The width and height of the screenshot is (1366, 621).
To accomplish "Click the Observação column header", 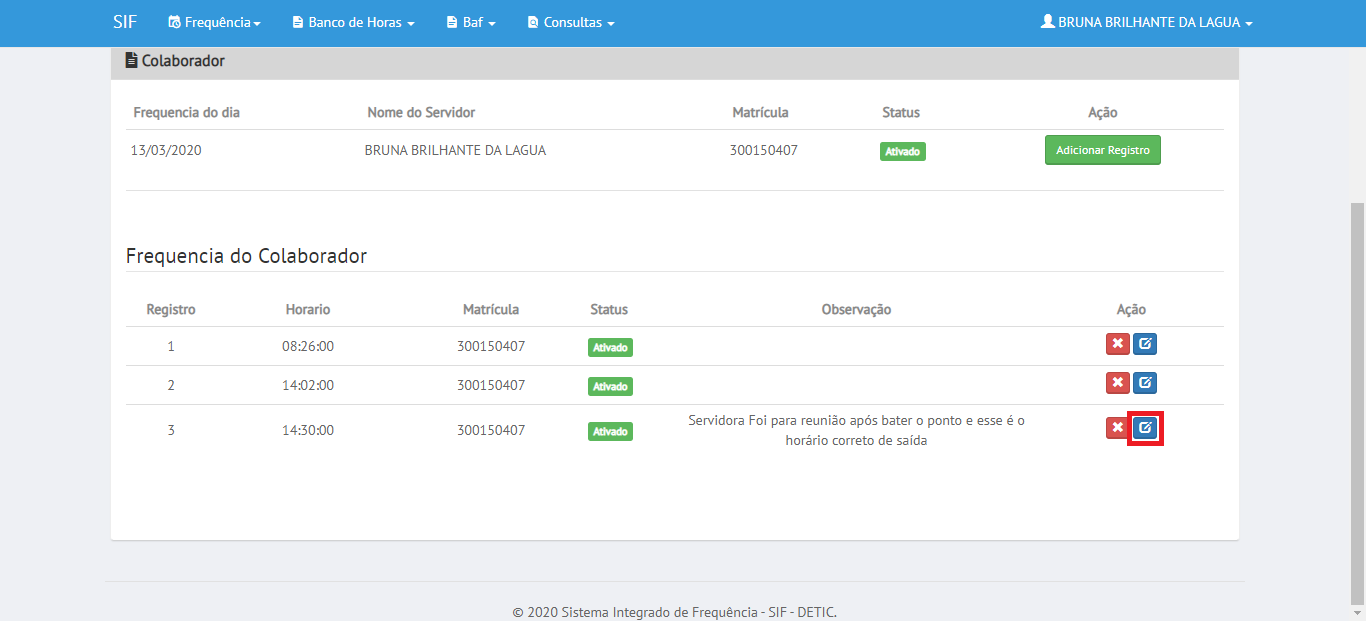I will point(856,310).
